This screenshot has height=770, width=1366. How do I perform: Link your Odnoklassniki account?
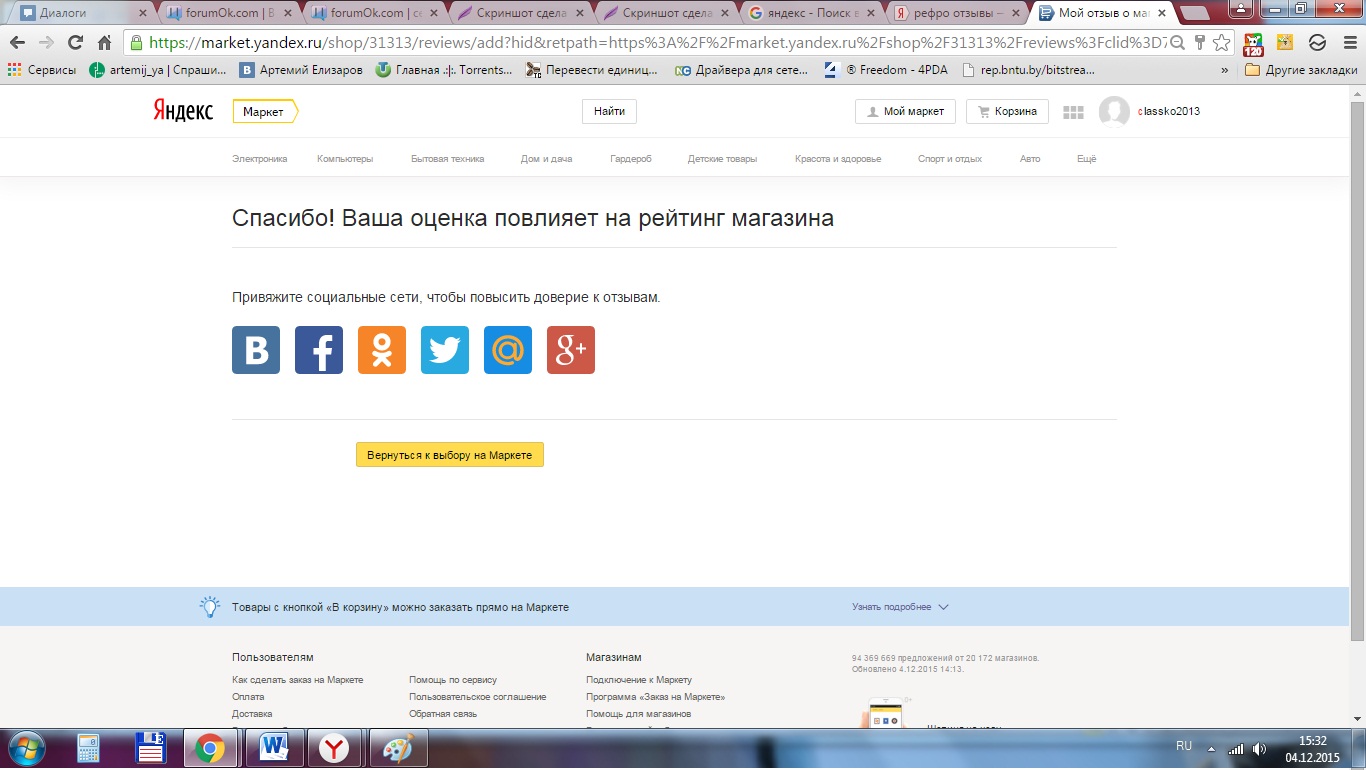click(x=382, y=350)
